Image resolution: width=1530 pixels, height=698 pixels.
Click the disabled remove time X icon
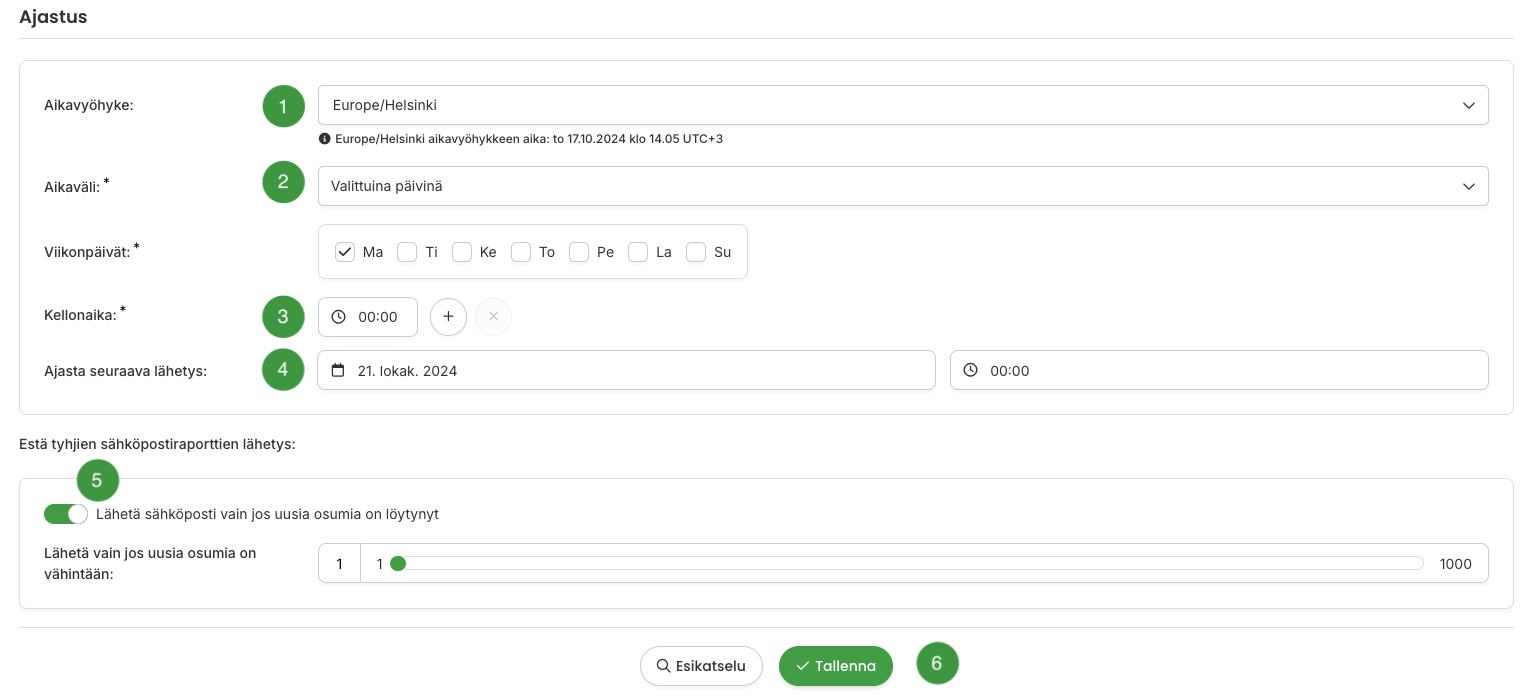pyautogui.click(x=493, y=317)
